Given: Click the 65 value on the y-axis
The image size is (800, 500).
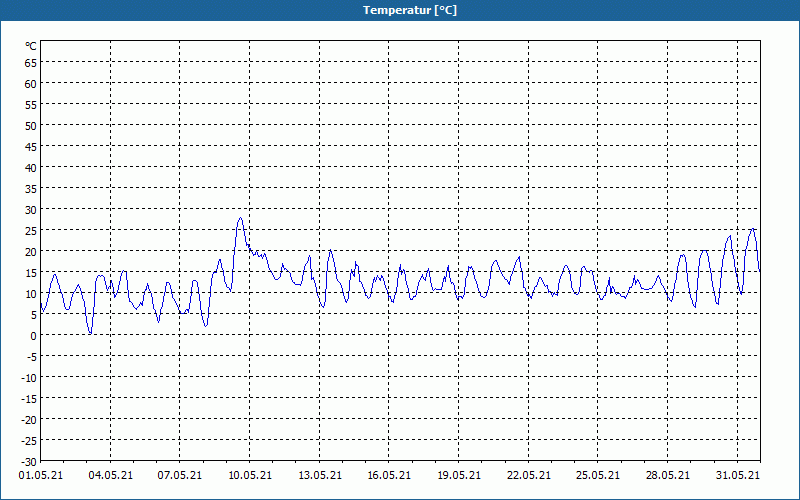Looking at the screenshot, I should (x=31, y=63).
